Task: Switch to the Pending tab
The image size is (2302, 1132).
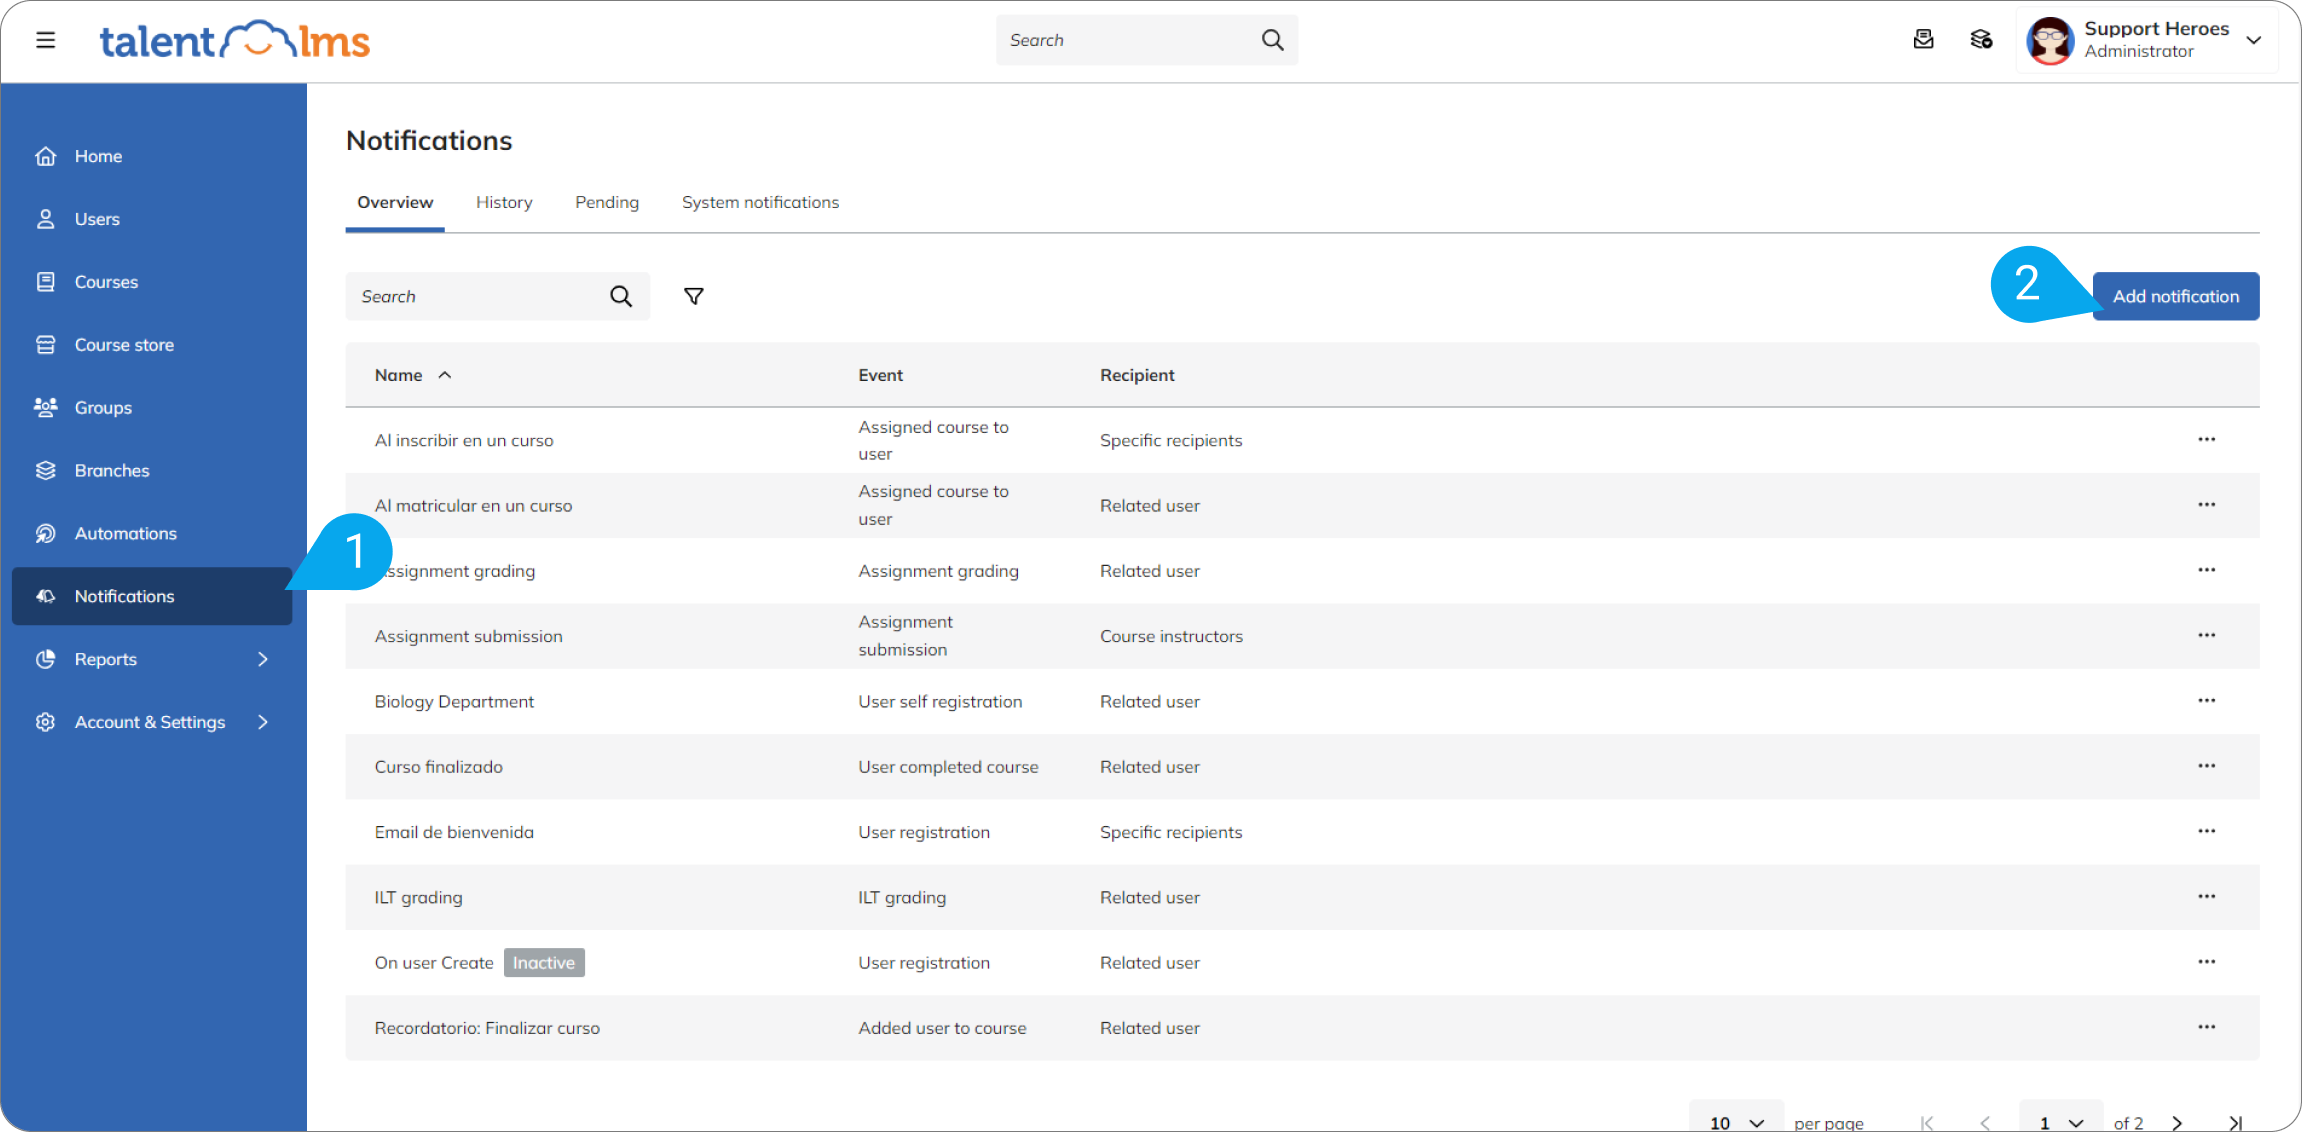Action: pos(607,203)
